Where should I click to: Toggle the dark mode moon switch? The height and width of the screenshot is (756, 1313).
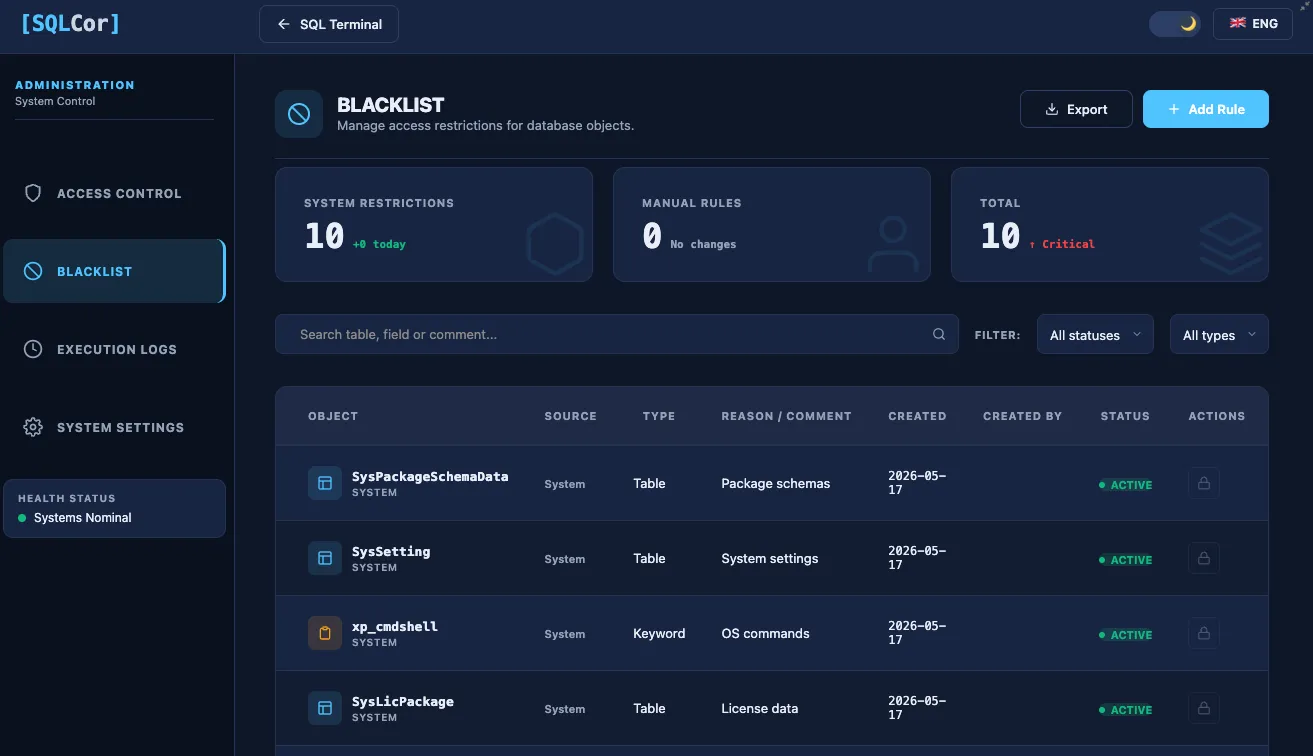(1175, 24)
